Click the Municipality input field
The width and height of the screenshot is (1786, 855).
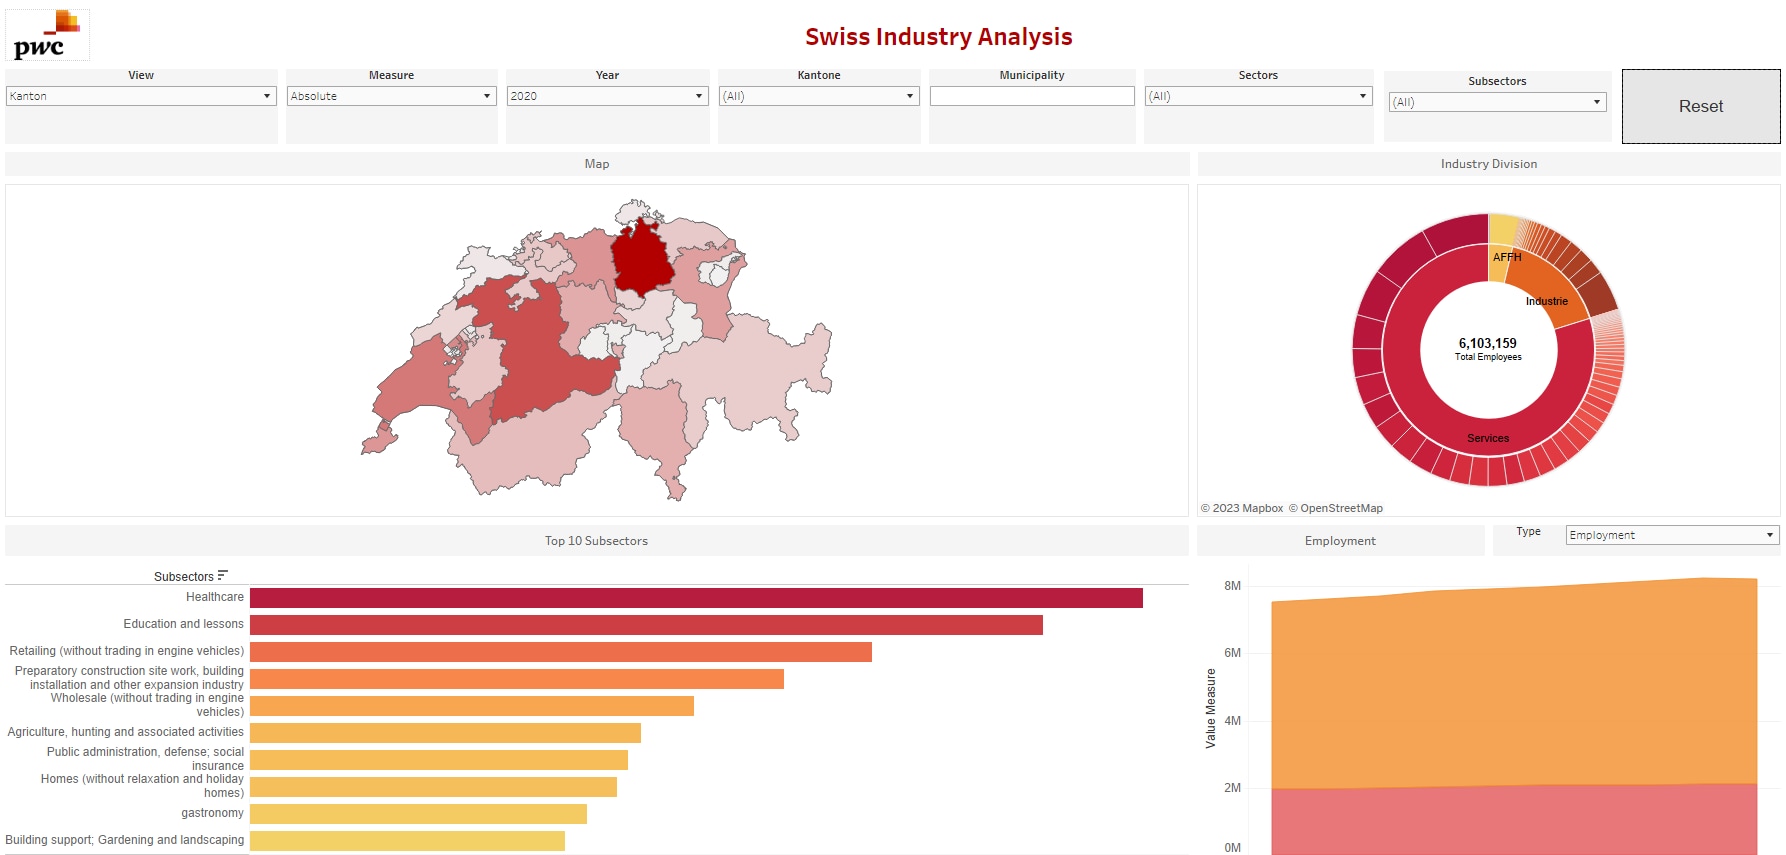click(x=1032, y=96)
